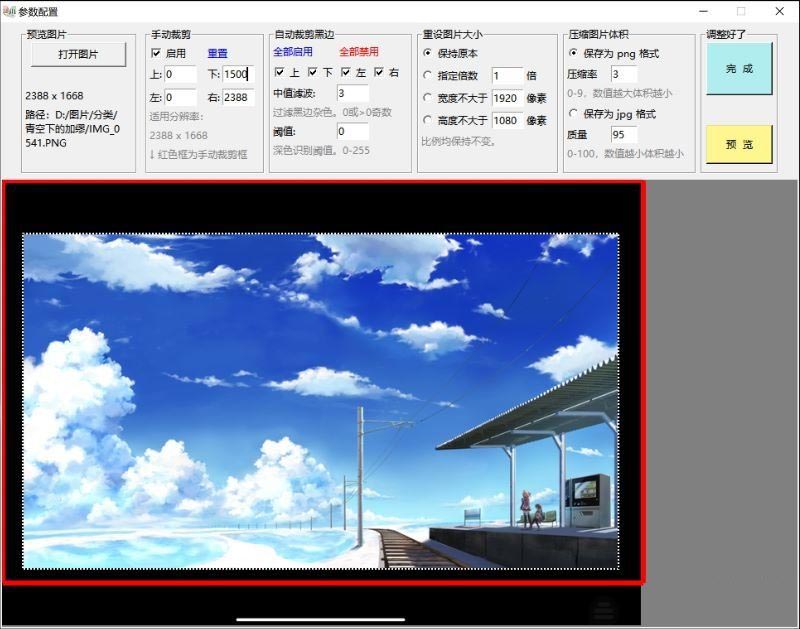Select 保存为 jpg 格式 radio button

(x=573, y=114)
